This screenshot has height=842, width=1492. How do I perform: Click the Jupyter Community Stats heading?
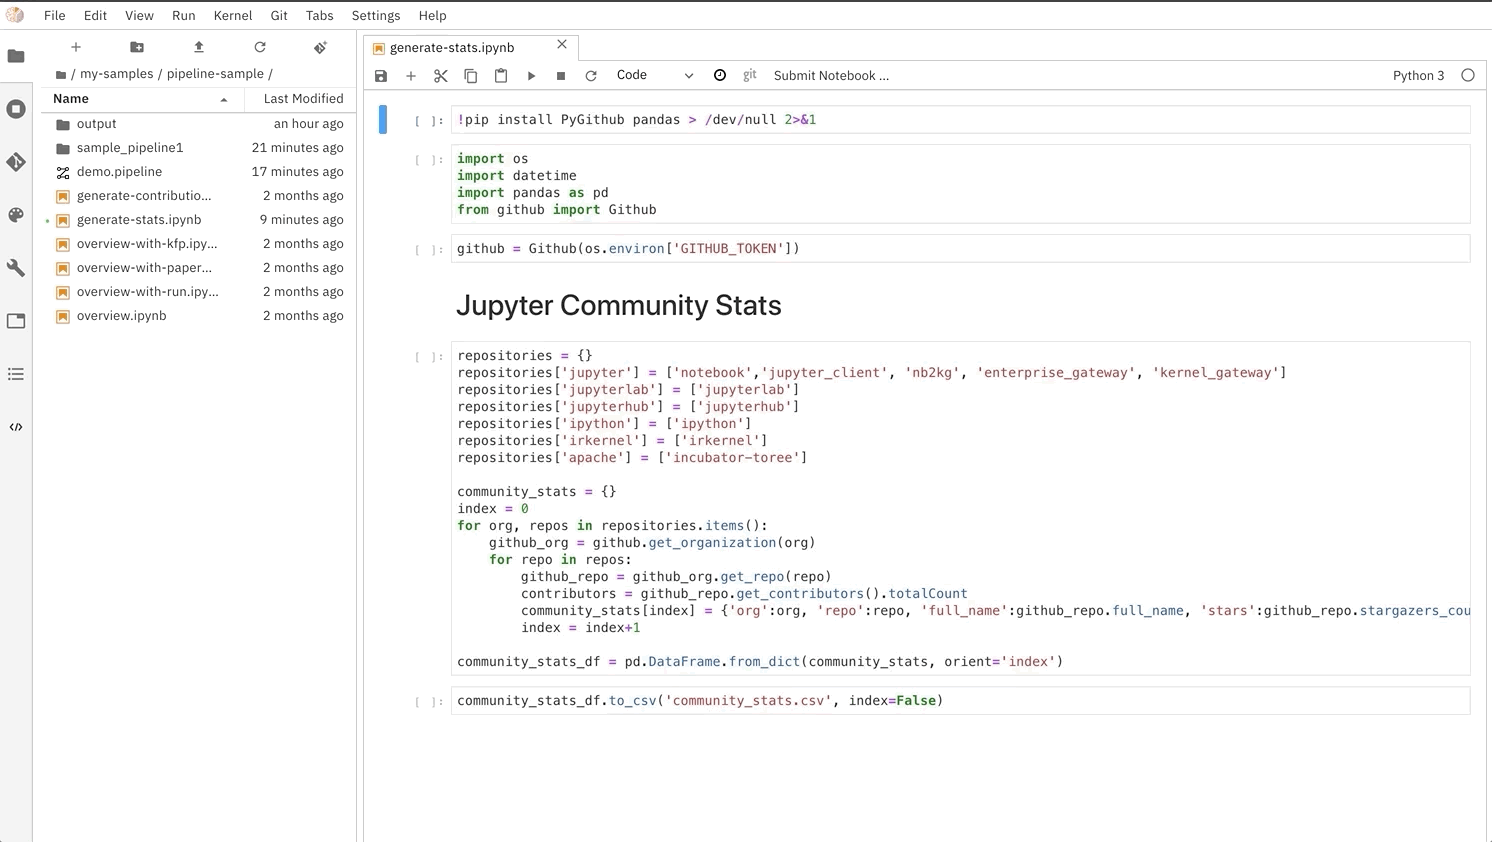tap(619, 306)
